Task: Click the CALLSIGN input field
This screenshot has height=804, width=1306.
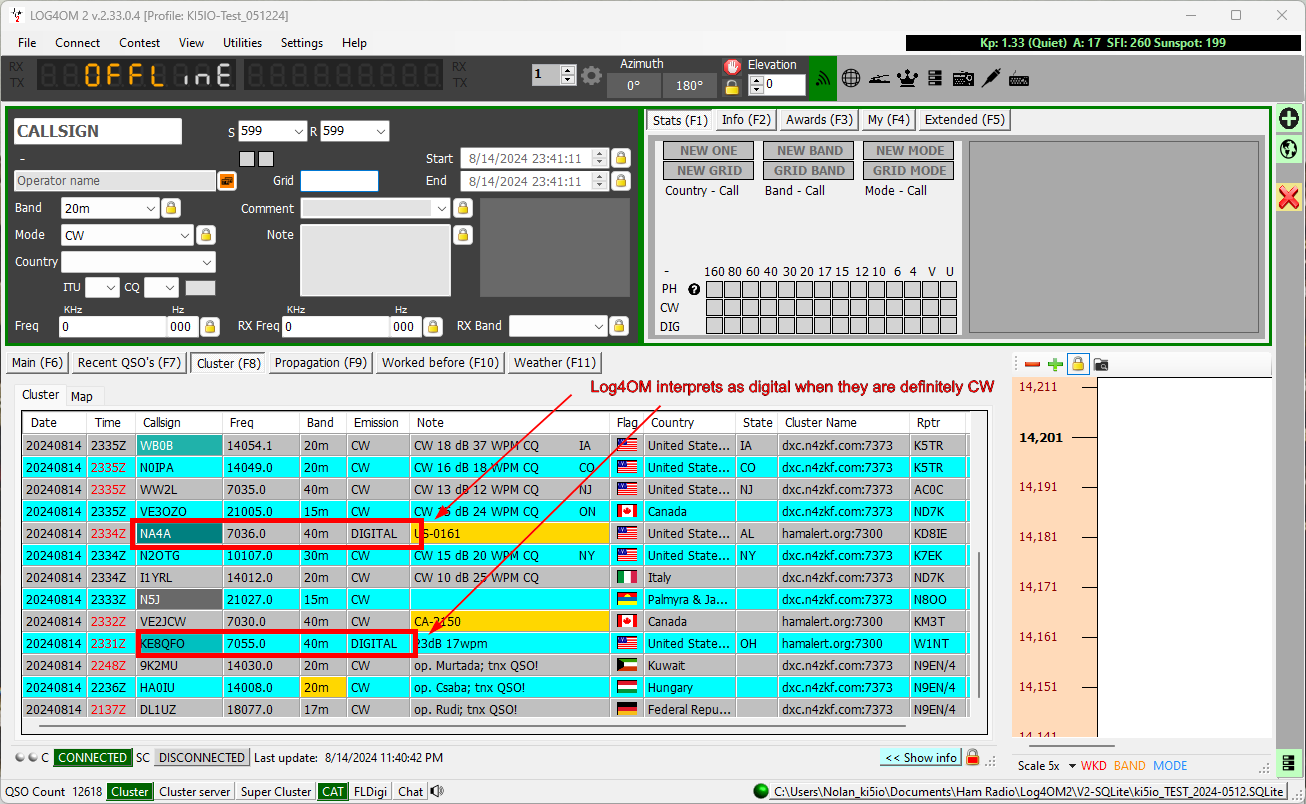Action: [x=98, y=131]
